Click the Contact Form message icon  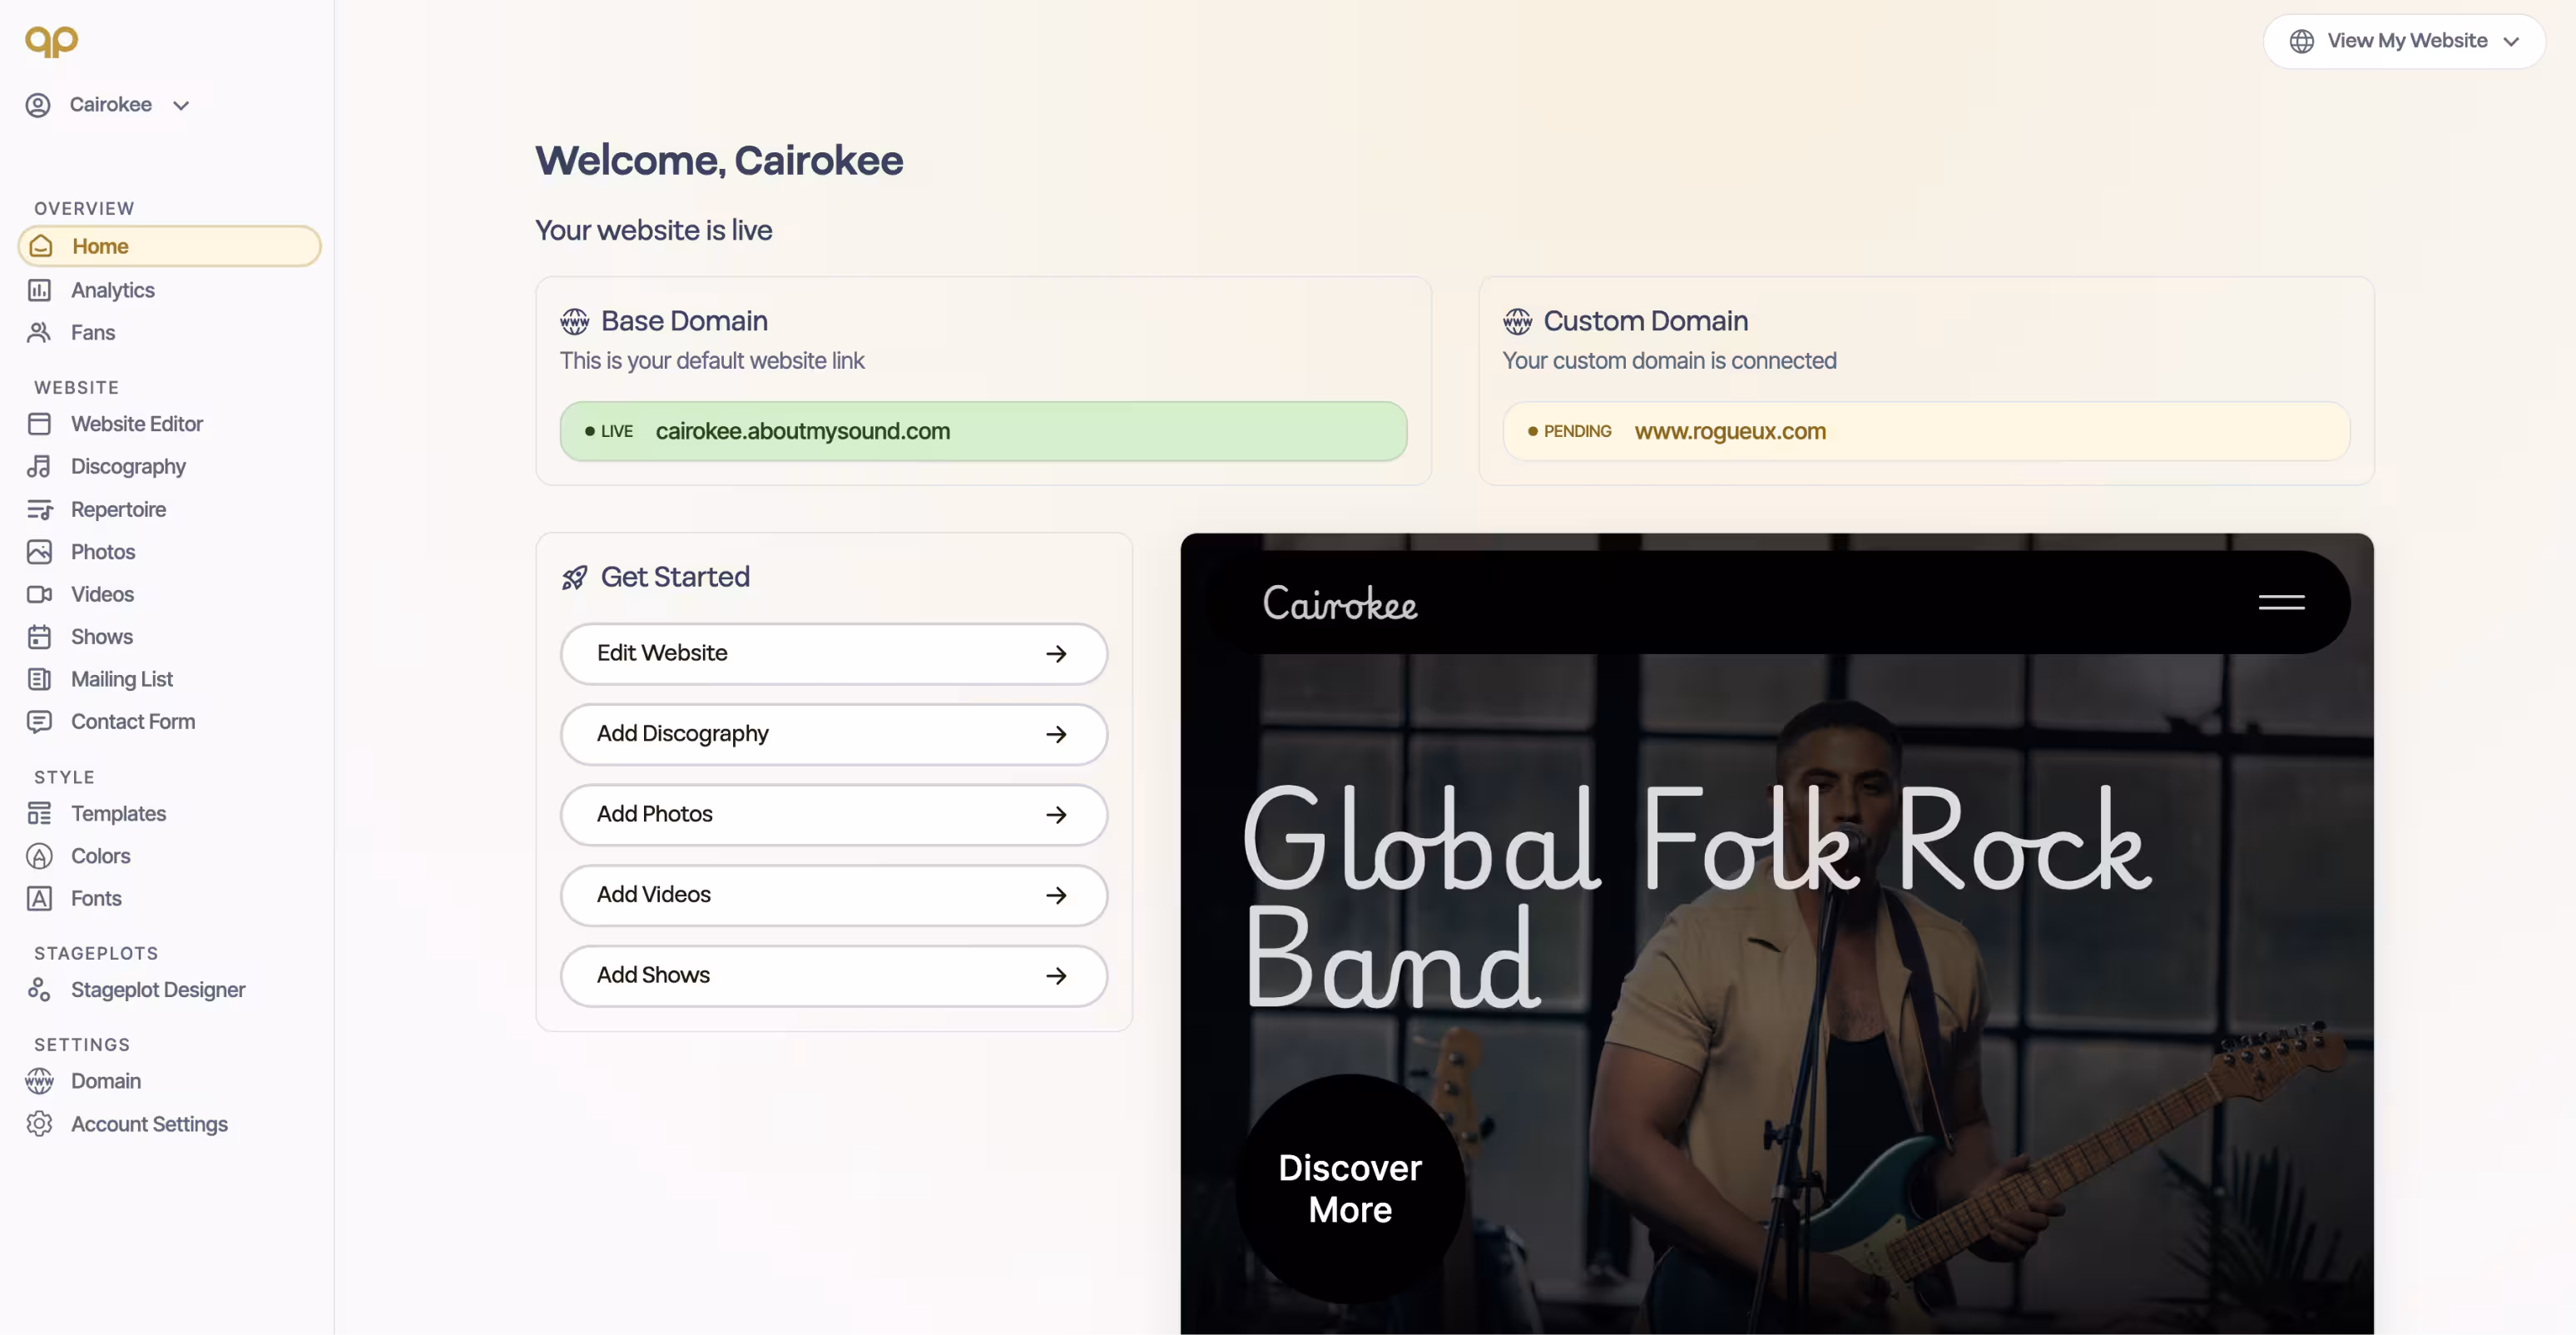click(x=39, y=722)
